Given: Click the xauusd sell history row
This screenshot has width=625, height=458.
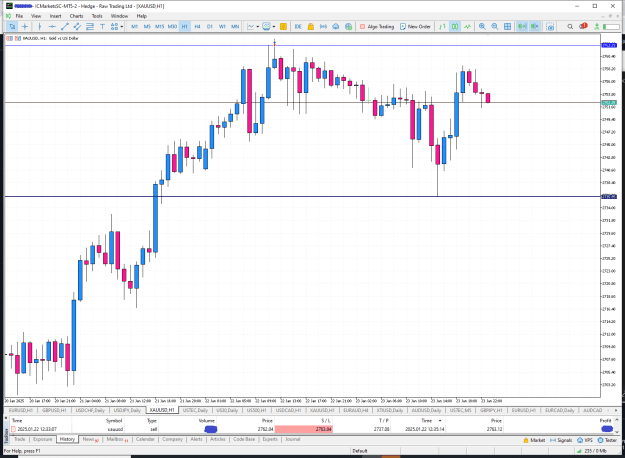Looking at the screenshot, I should [313, 429].
